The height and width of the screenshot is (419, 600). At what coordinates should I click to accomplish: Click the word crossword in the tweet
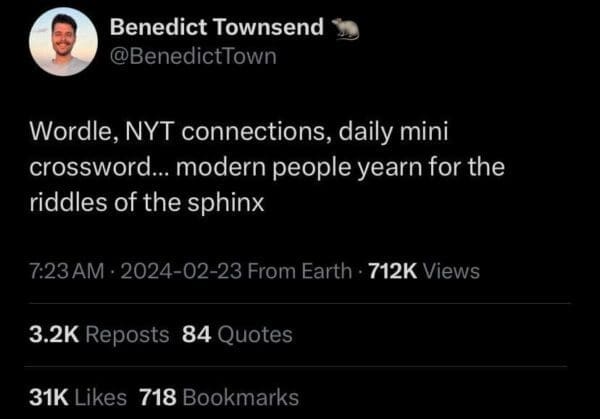point(80,166)
